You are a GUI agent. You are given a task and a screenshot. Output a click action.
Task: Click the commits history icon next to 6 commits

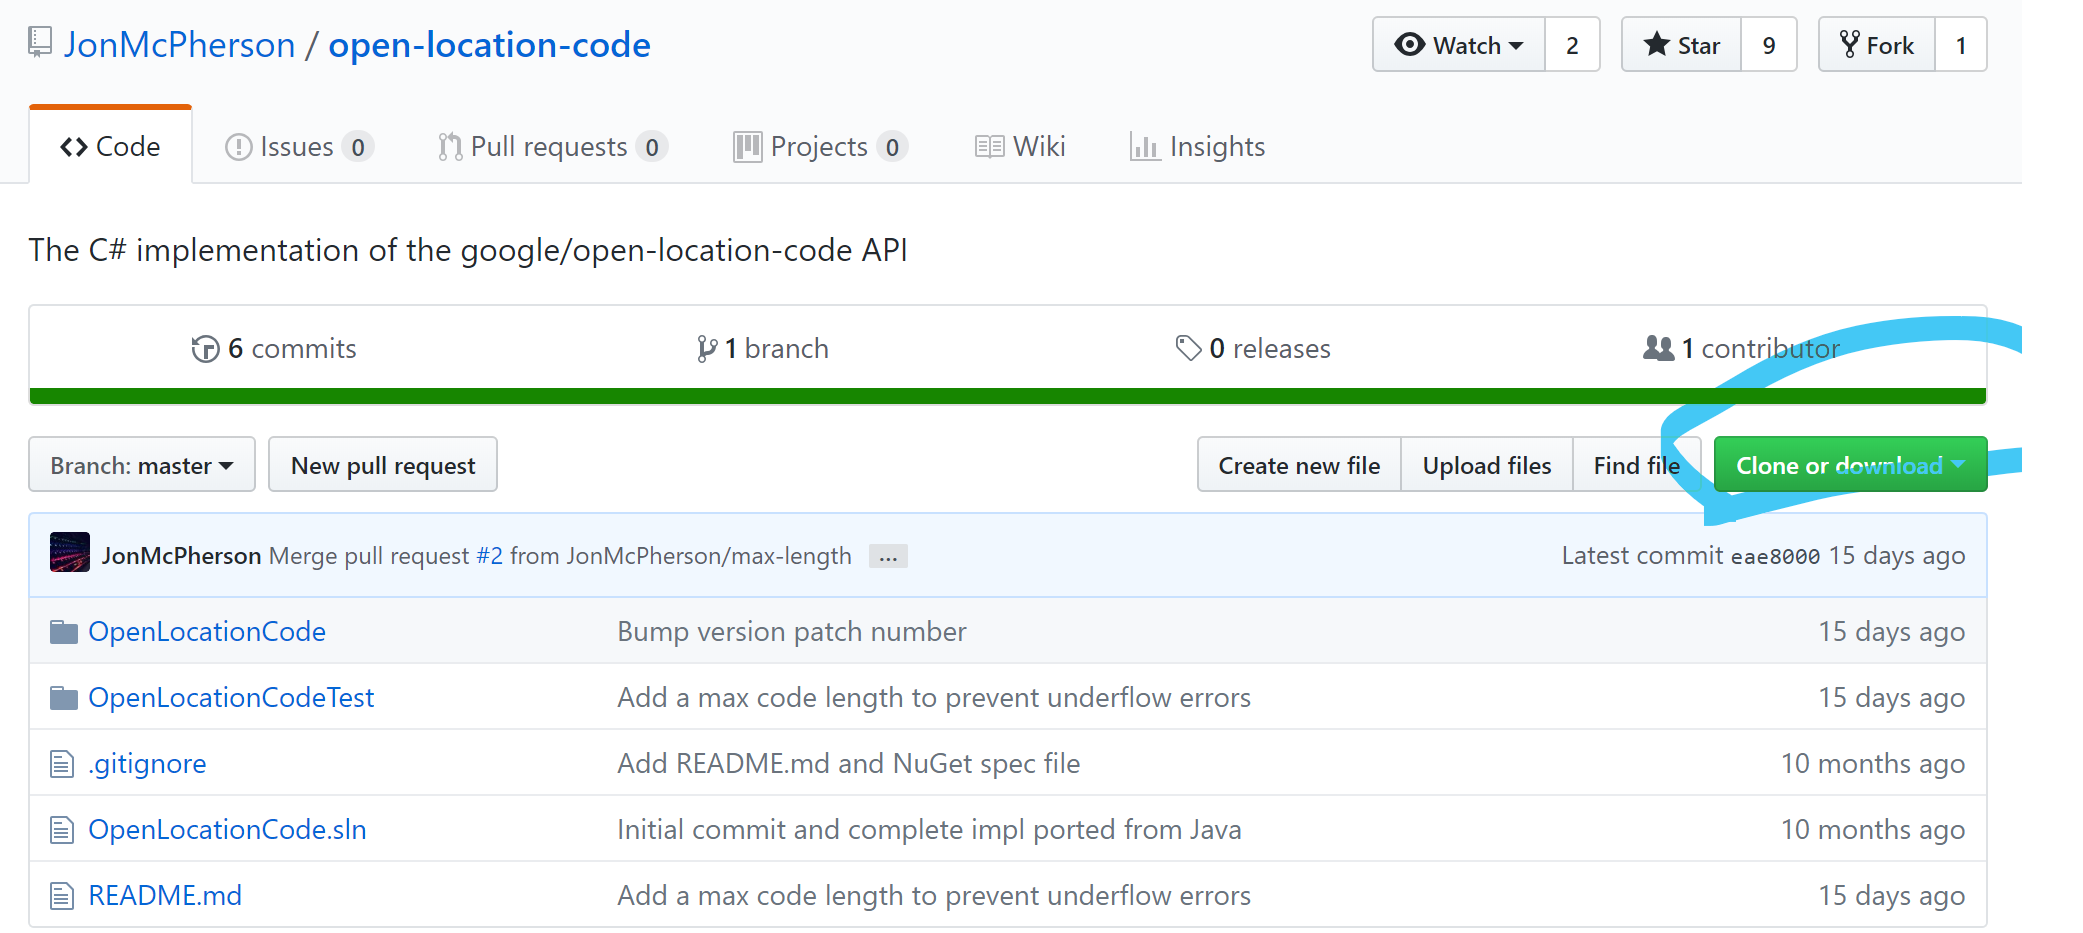(x=205, y=348)
